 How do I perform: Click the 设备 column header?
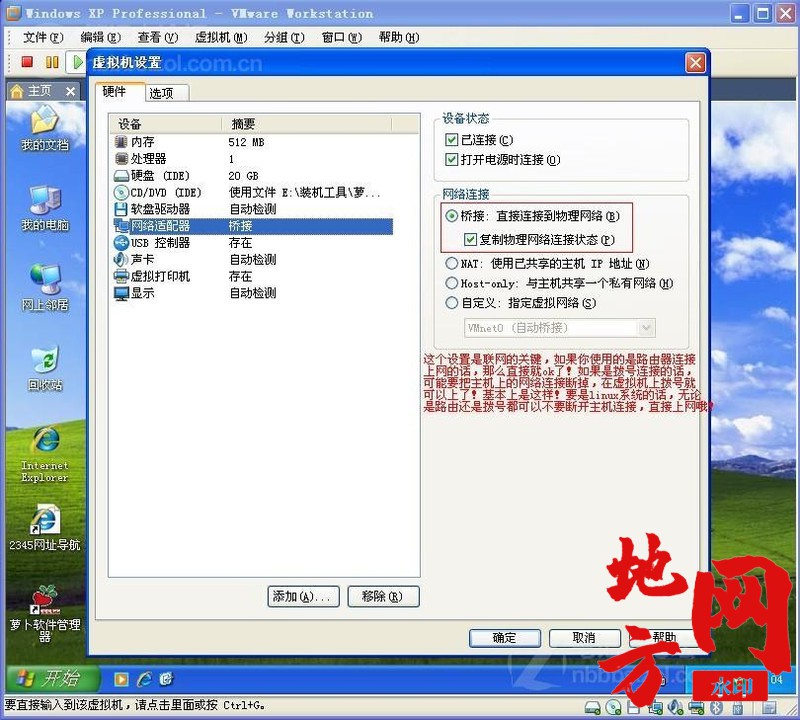(x=166, y=124)
